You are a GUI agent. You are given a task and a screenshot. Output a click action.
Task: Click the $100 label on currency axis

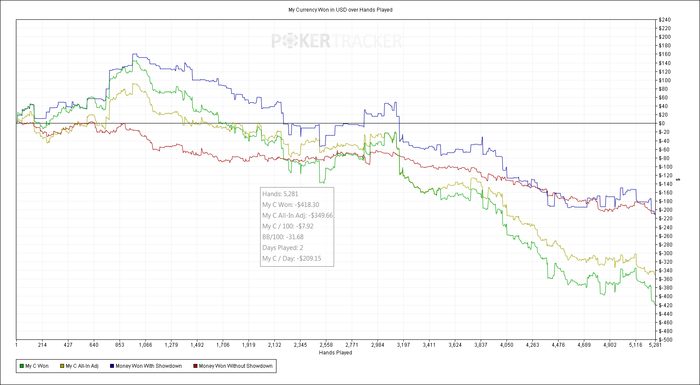(664, 80)
